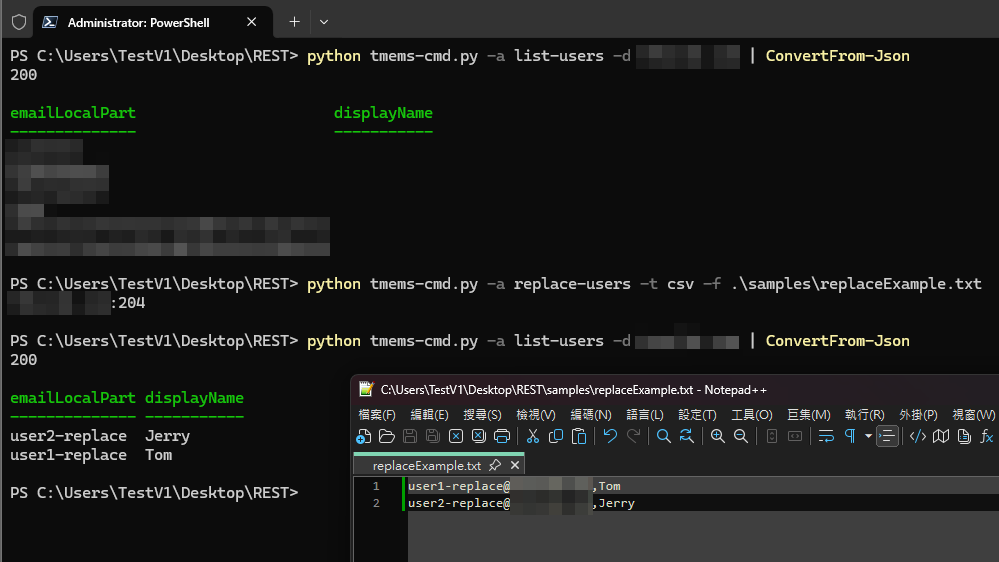Image resolution: width=999 pixels, height=562 pixels.
Task: Click the Paste clipboard icon
Action: tap(579, 436)
